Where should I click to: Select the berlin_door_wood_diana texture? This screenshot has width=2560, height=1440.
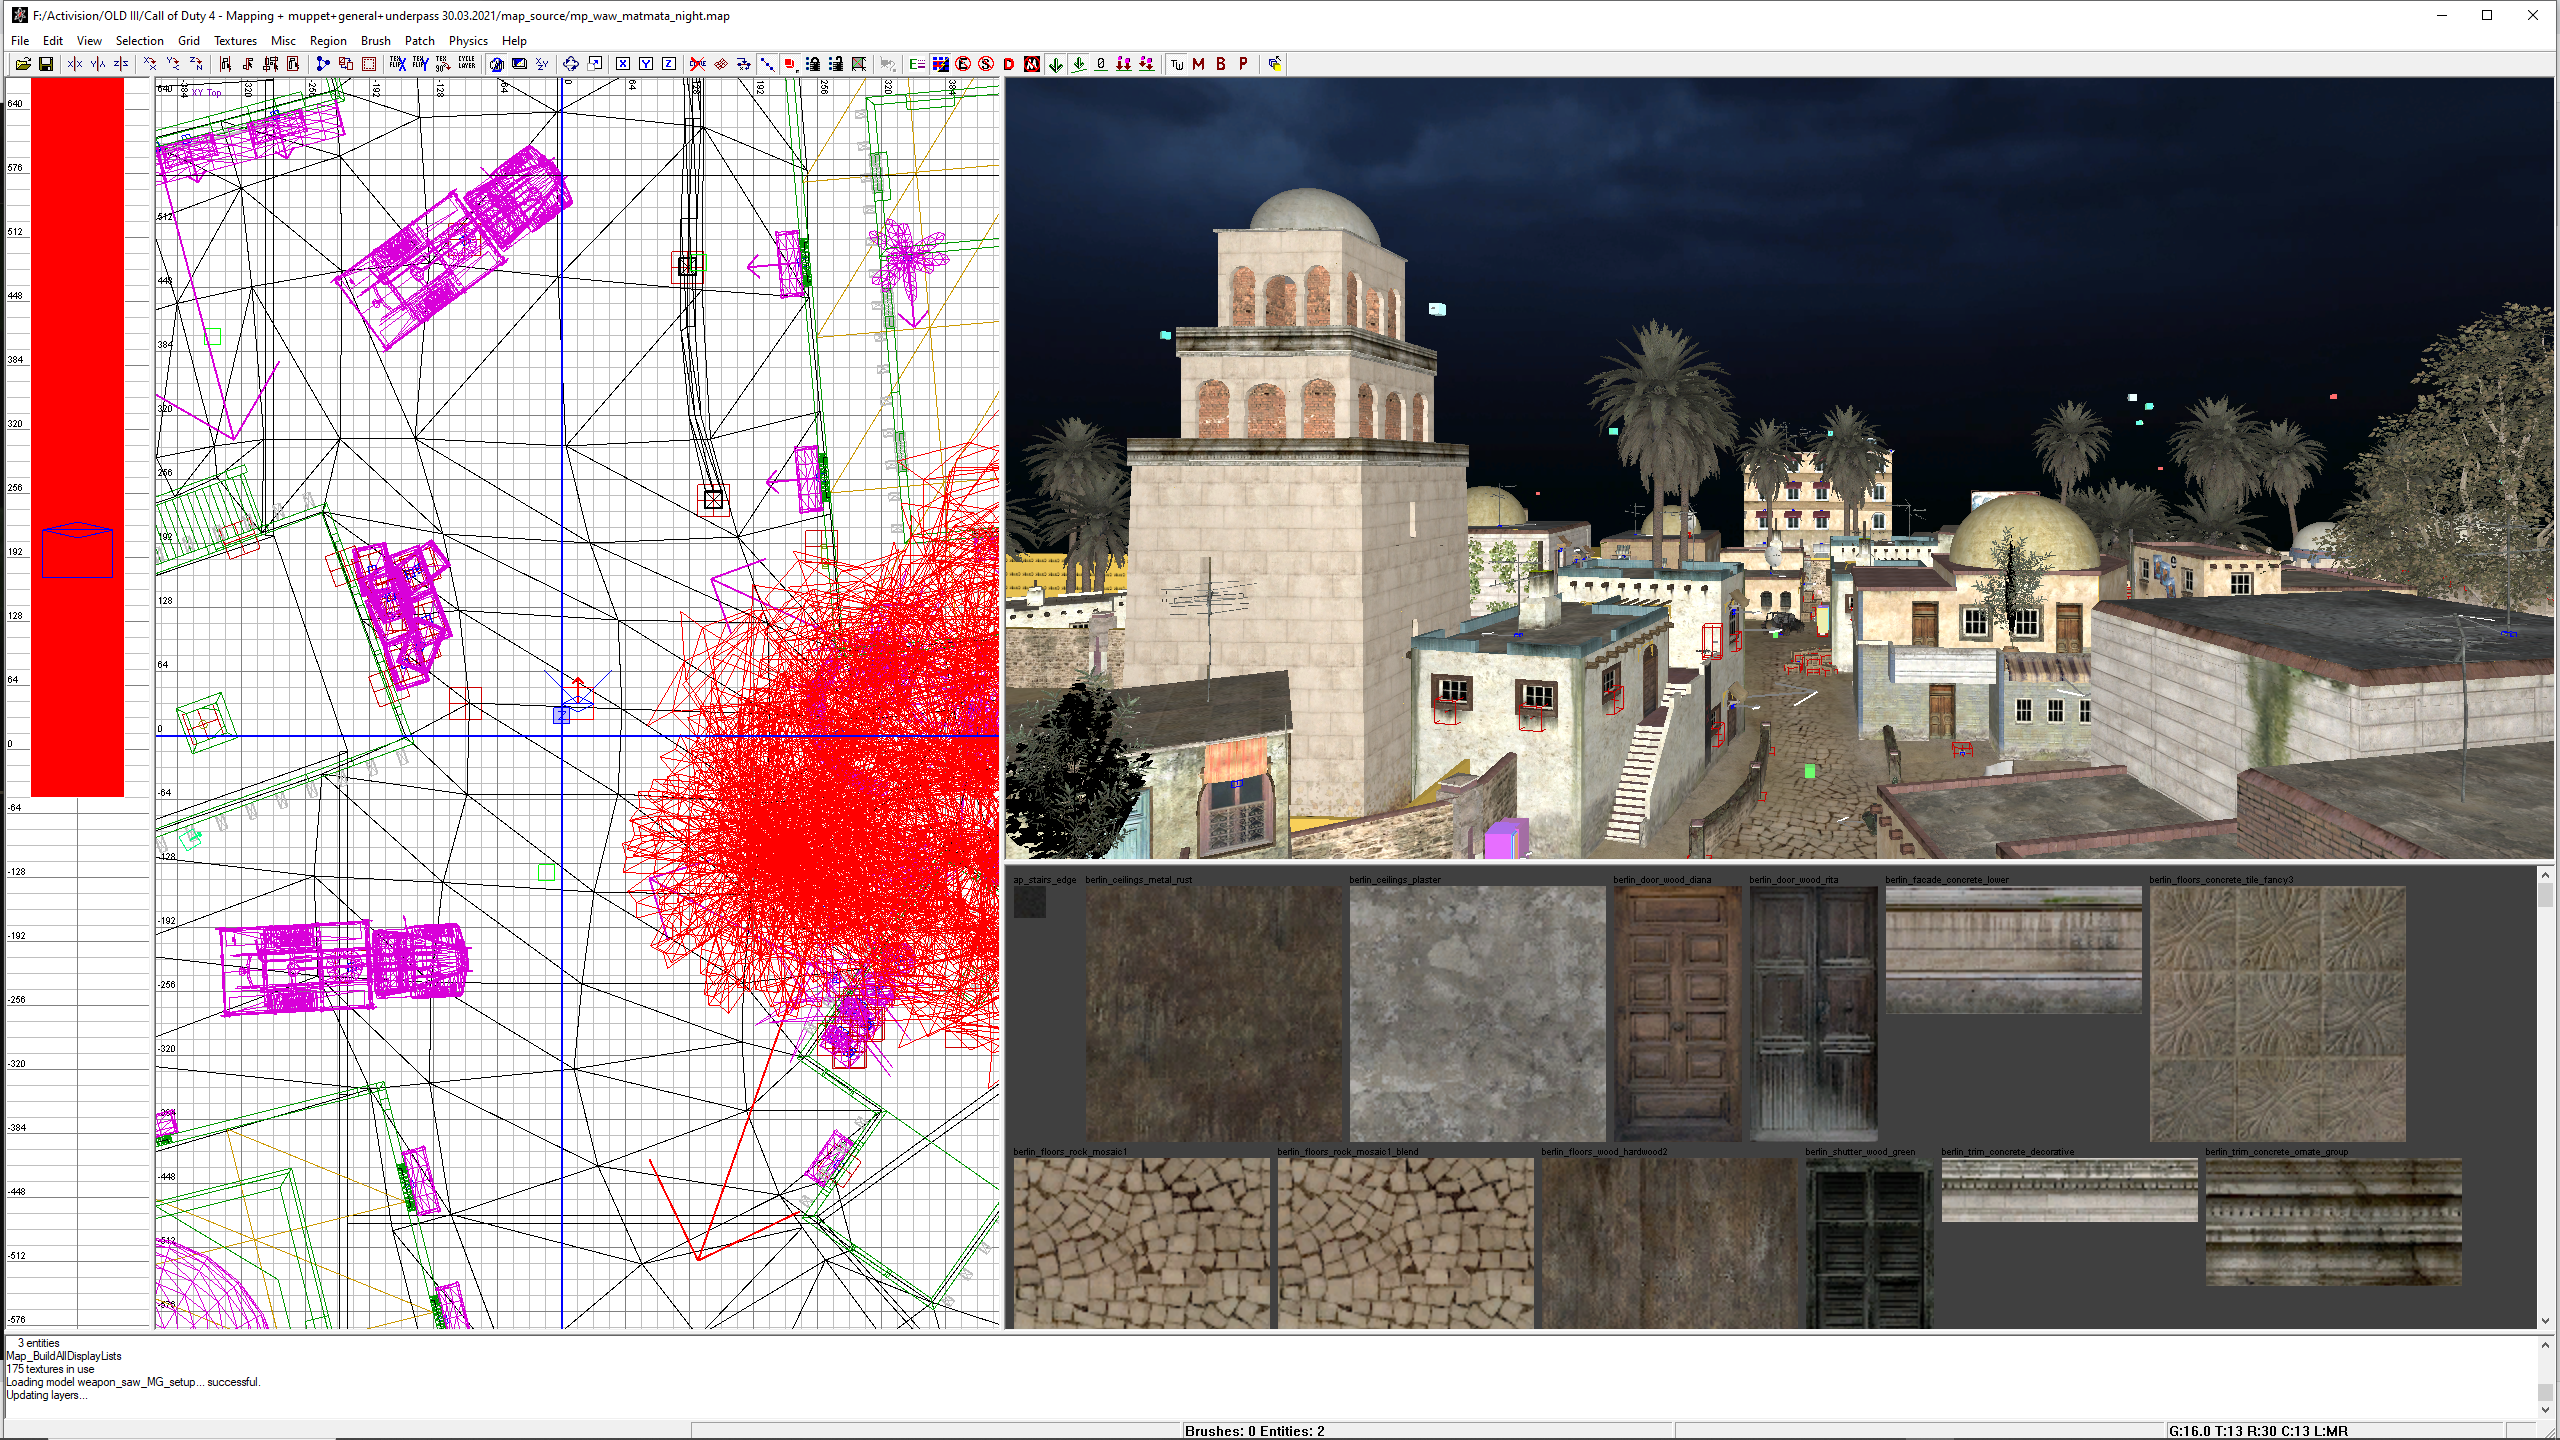click(1677, 1013)
